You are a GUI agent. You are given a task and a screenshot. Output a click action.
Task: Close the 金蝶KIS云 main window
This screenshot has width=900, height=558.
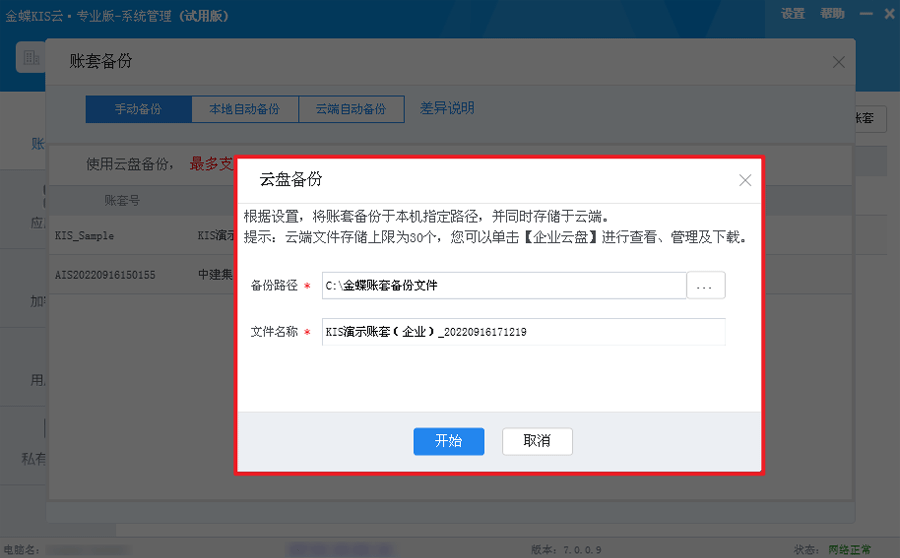point(890,14)
